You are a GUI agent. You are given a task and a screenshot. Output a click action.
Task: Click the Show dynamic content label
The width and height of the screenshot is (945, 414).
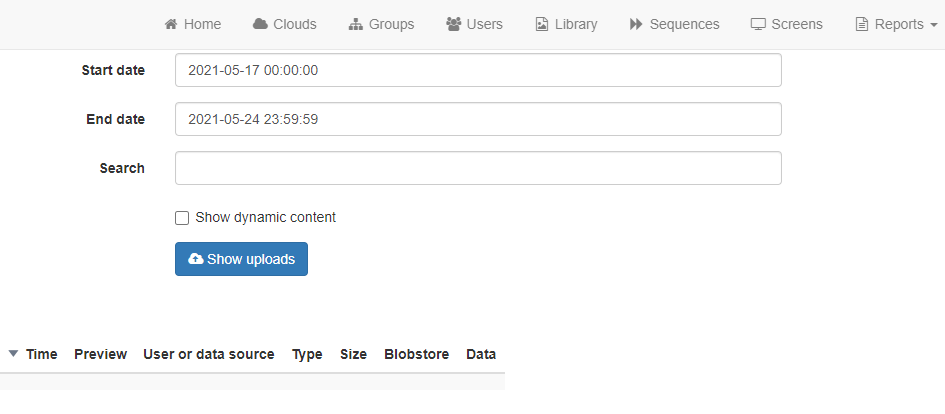(265, 218)
